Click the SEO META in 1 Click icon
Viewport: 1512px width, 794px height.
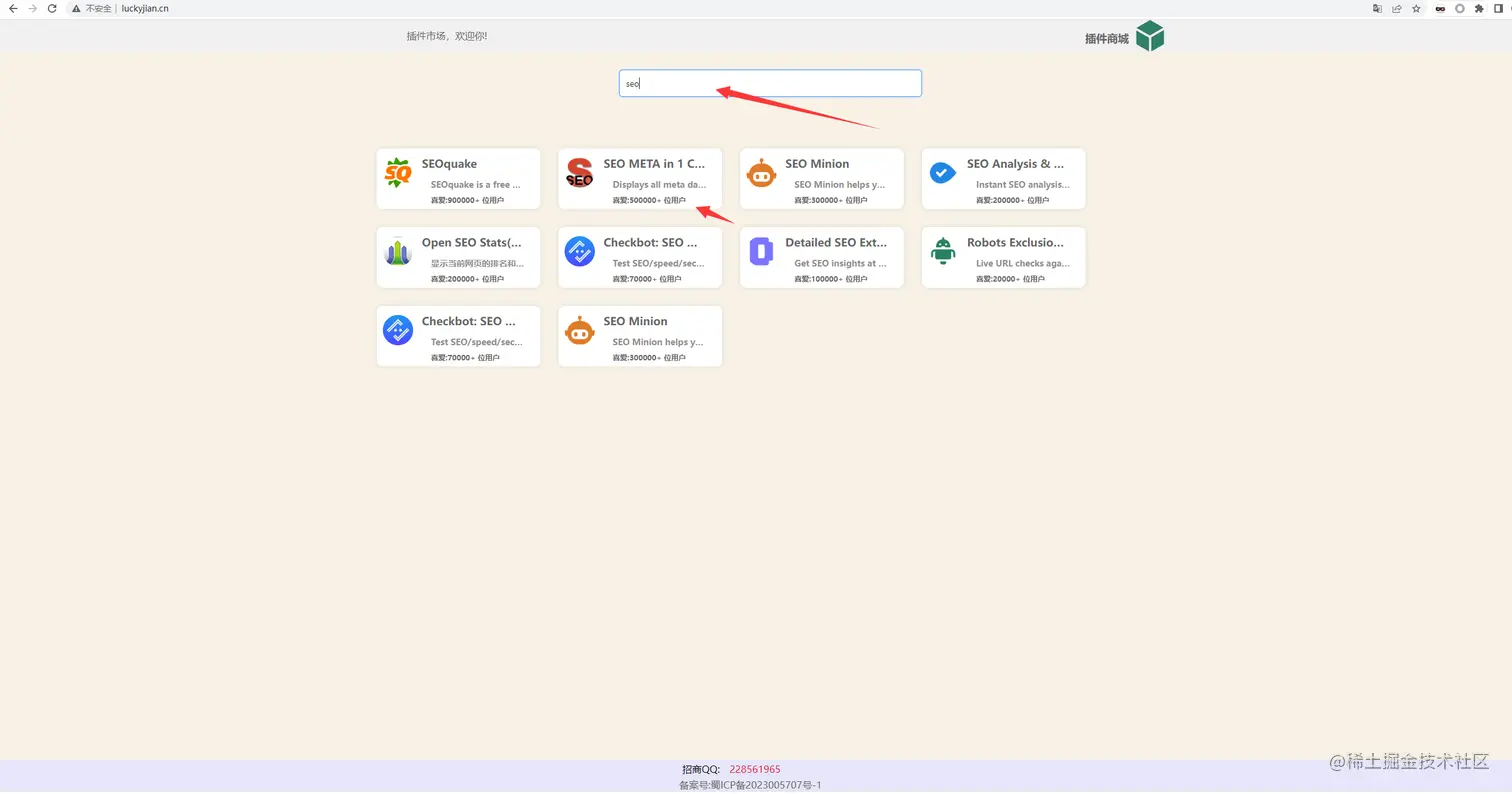[580, 173]
